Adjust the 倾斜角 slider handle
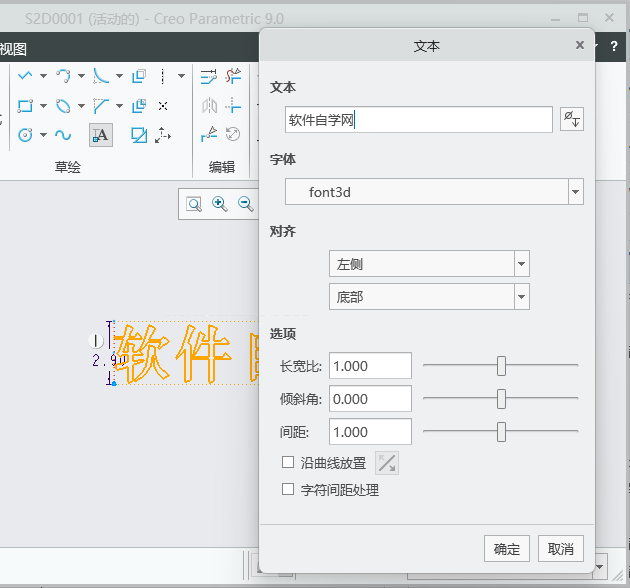 click(x=501, y=399)
